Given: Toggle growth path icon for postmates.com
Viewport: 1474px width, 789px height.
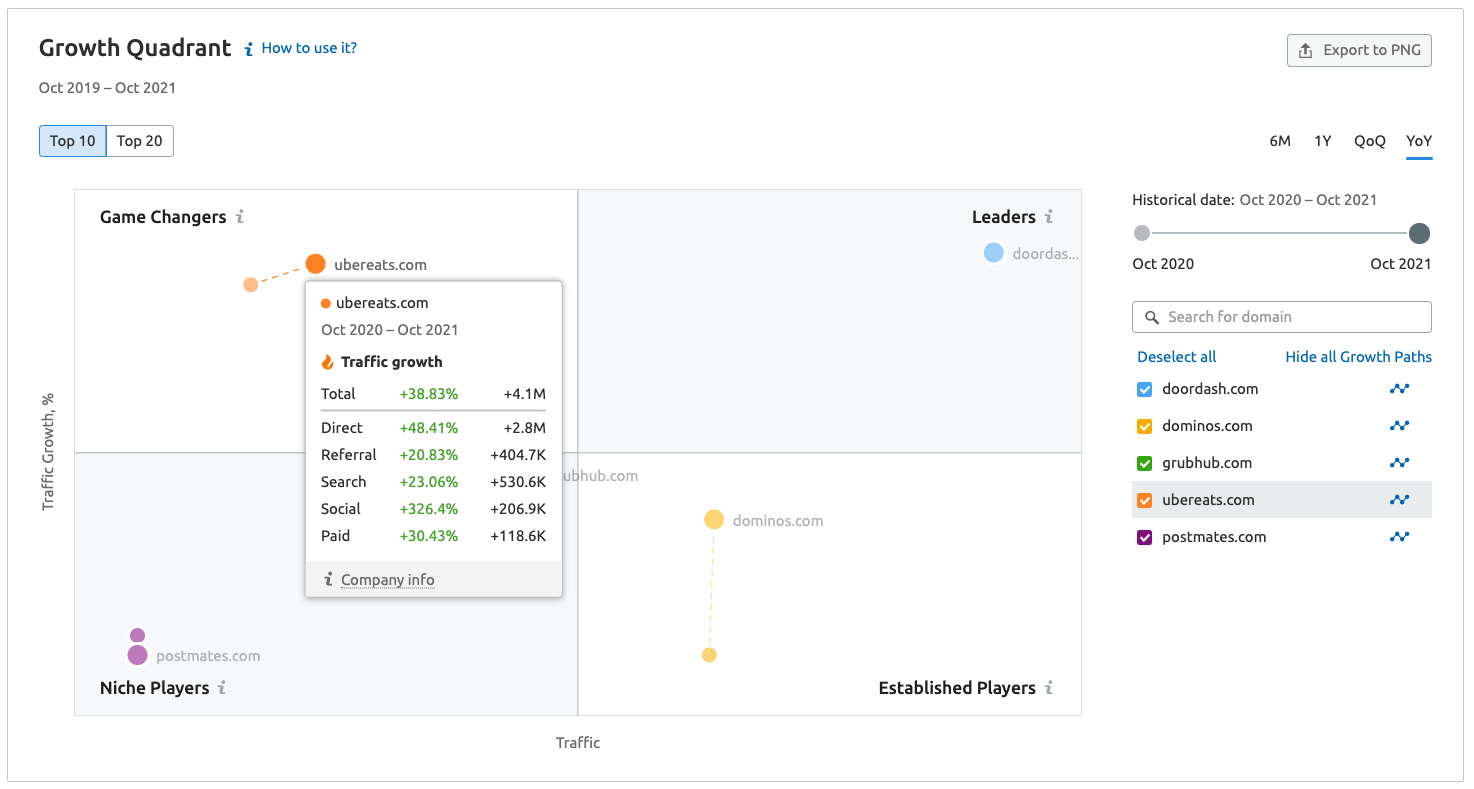Looking at the screenshot, I should tap(1399, 537).
